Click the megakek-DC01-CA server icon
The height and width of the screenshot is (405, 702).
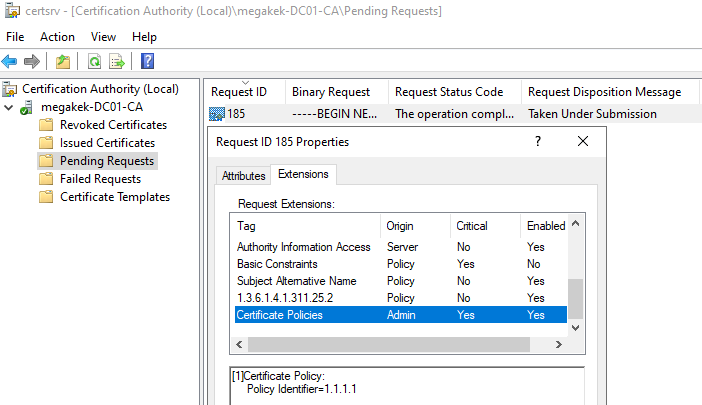29,107
